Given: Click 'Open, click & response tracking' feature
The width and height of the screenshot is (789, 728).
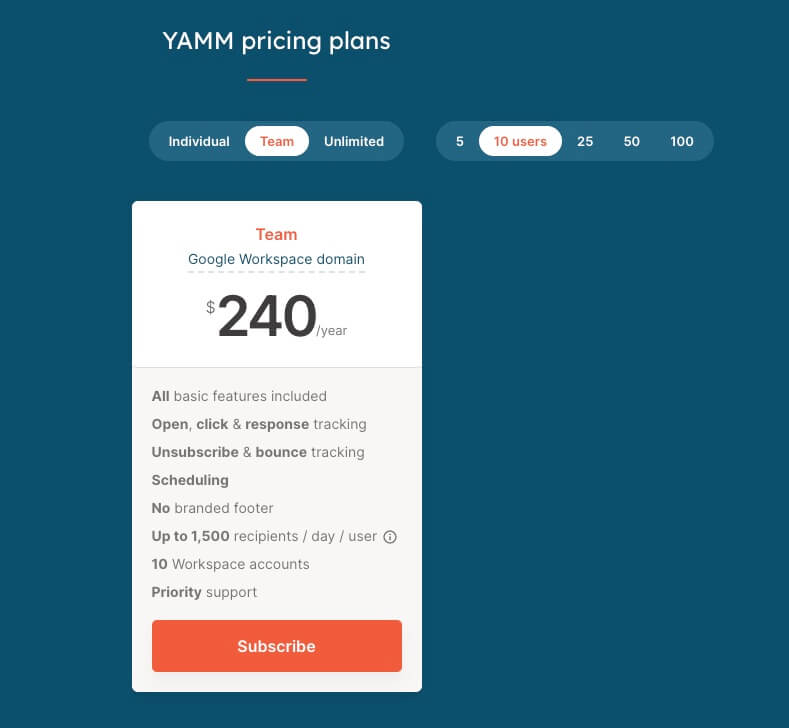Looking at the screenshot, I should pyautogui.click(x=259, y=424).
